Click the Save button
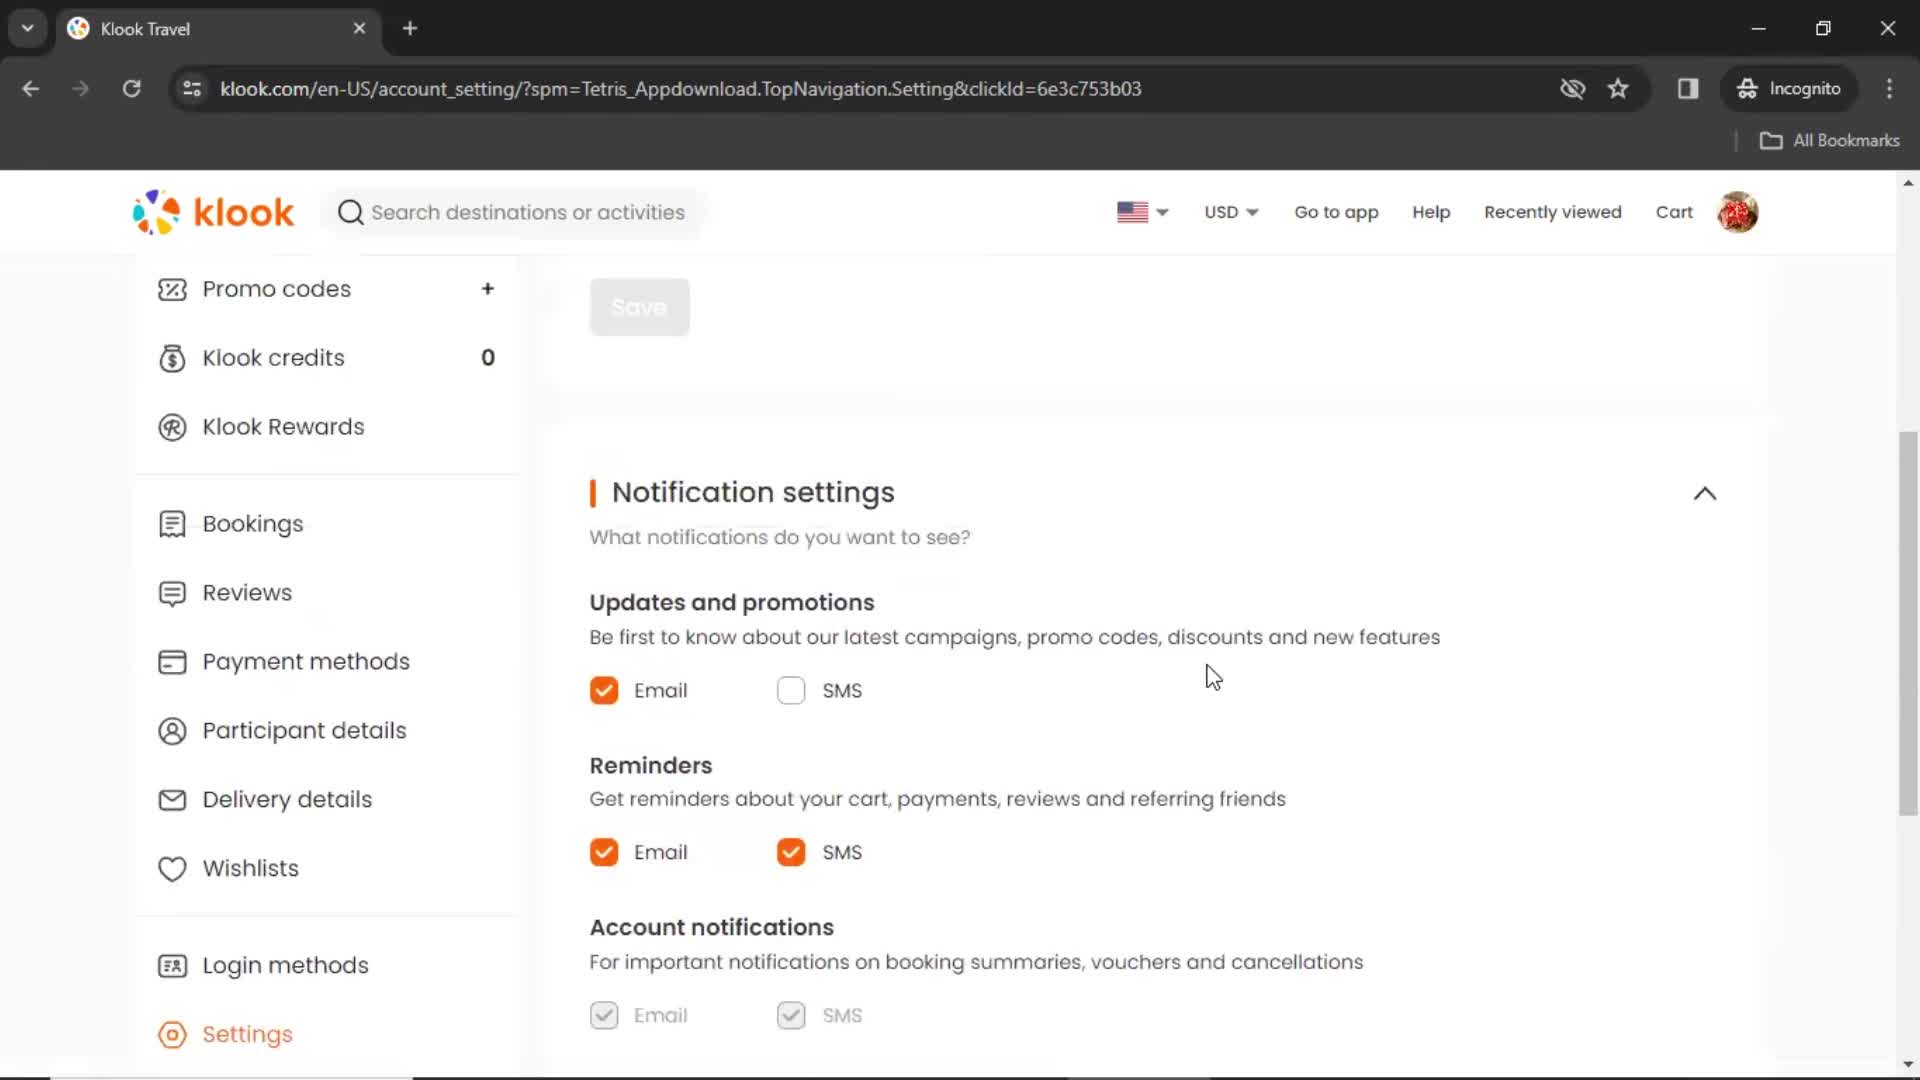This screenshot has height=1080, width=1920. (x=639, y=307)
